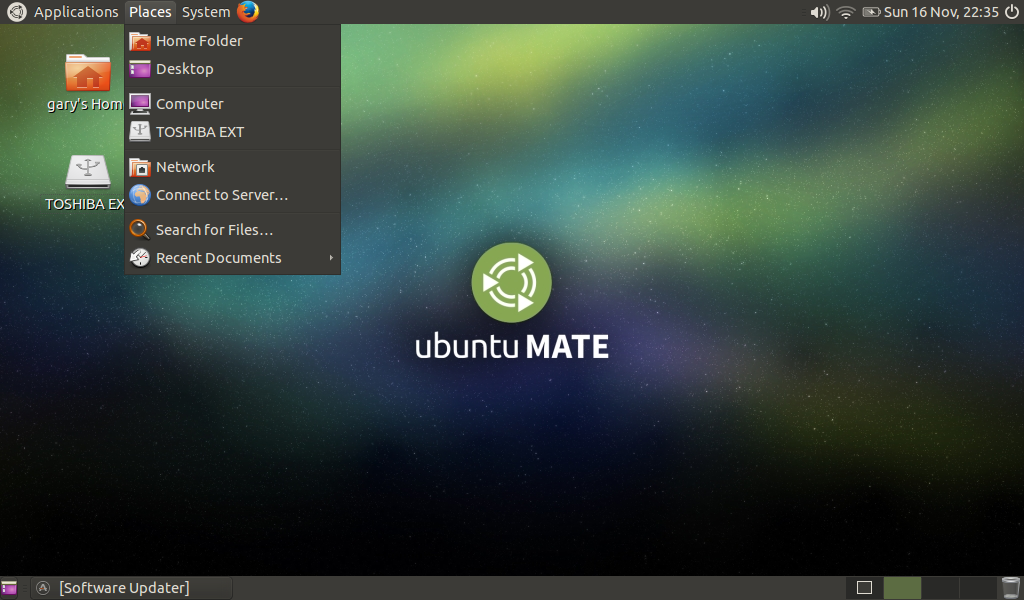Open Search for Files… entry
Viewport: 1024px width, 600px height.
coord(232,230)
